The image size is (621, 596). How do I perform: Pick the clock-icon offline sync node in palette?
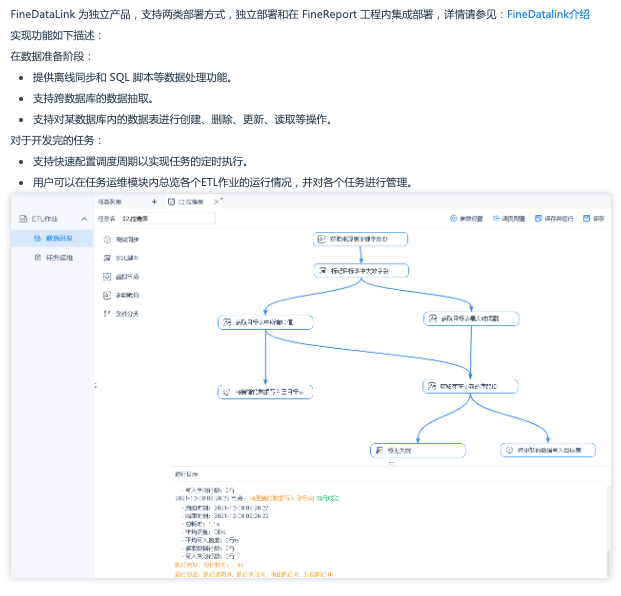coord(121,240)
